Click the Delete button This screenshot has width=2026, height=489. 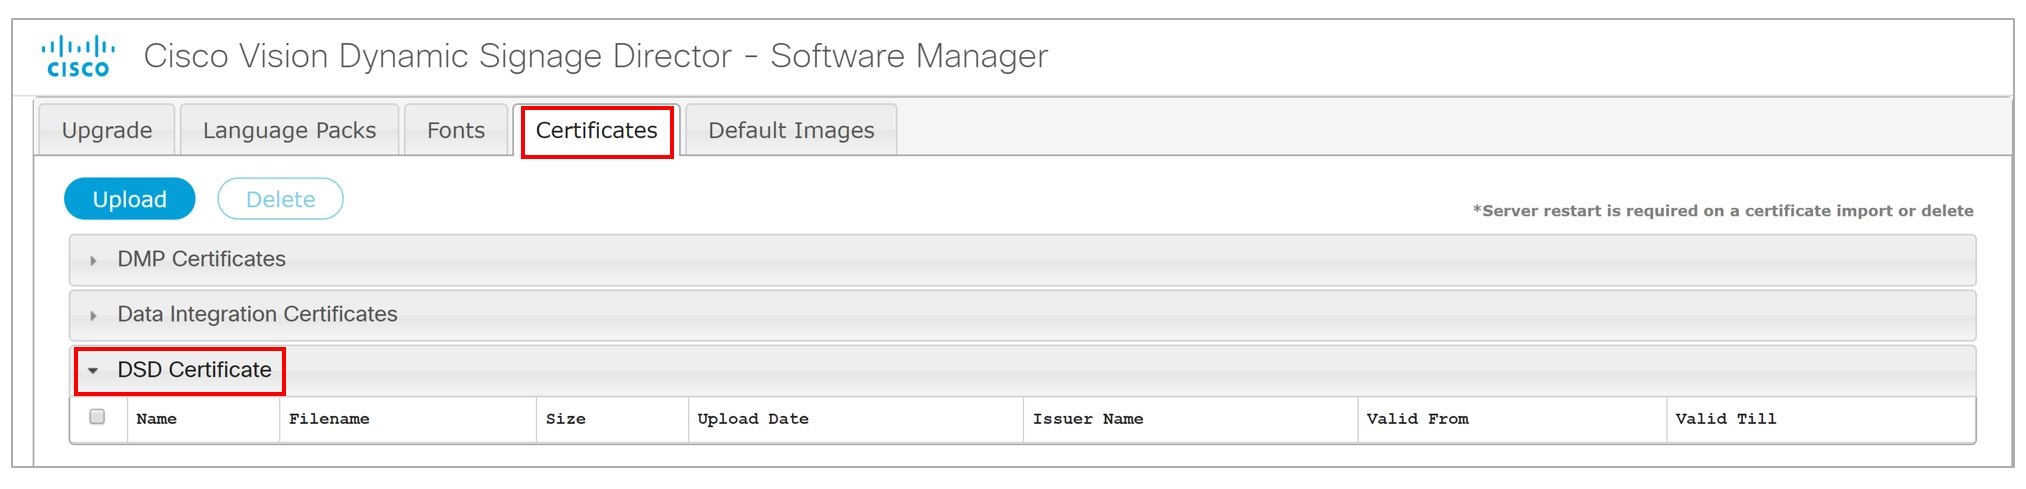tap(280, 199)
